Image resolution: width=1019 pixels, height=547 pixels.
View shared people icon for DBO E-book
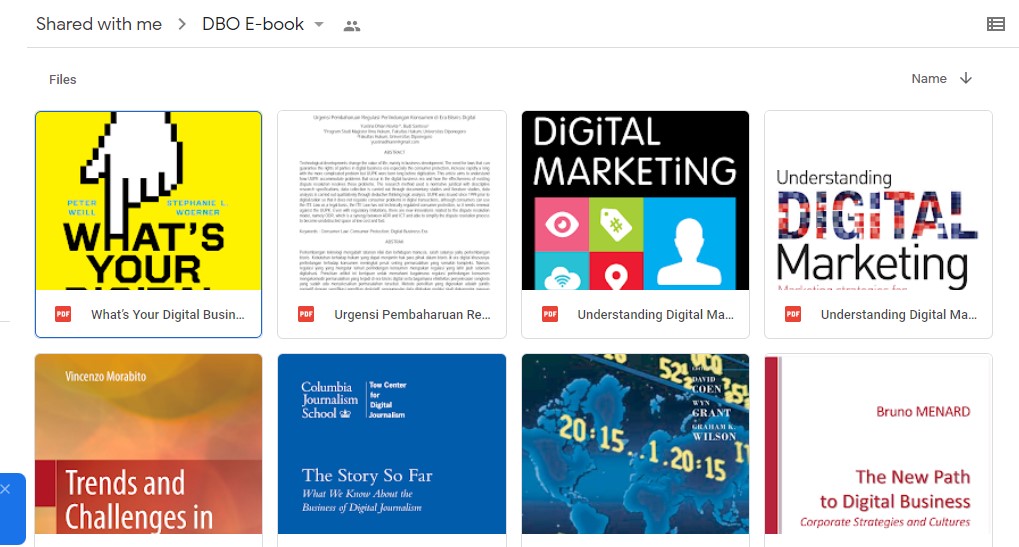[x=352, y=25]
